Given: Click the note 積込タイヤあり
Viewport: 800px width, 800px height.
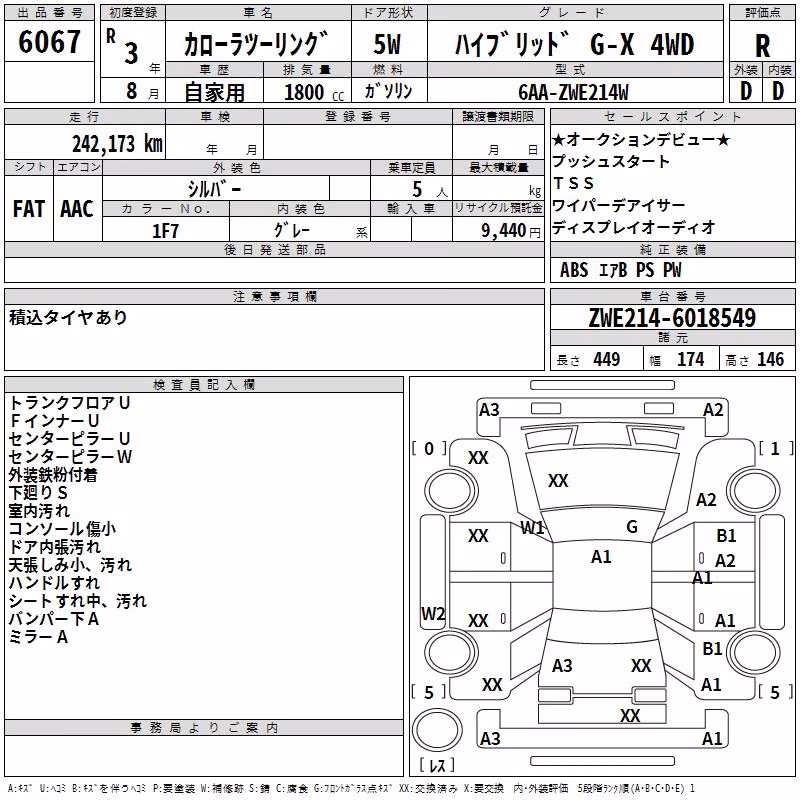Looking at the screenshot, I should [68, 317].
